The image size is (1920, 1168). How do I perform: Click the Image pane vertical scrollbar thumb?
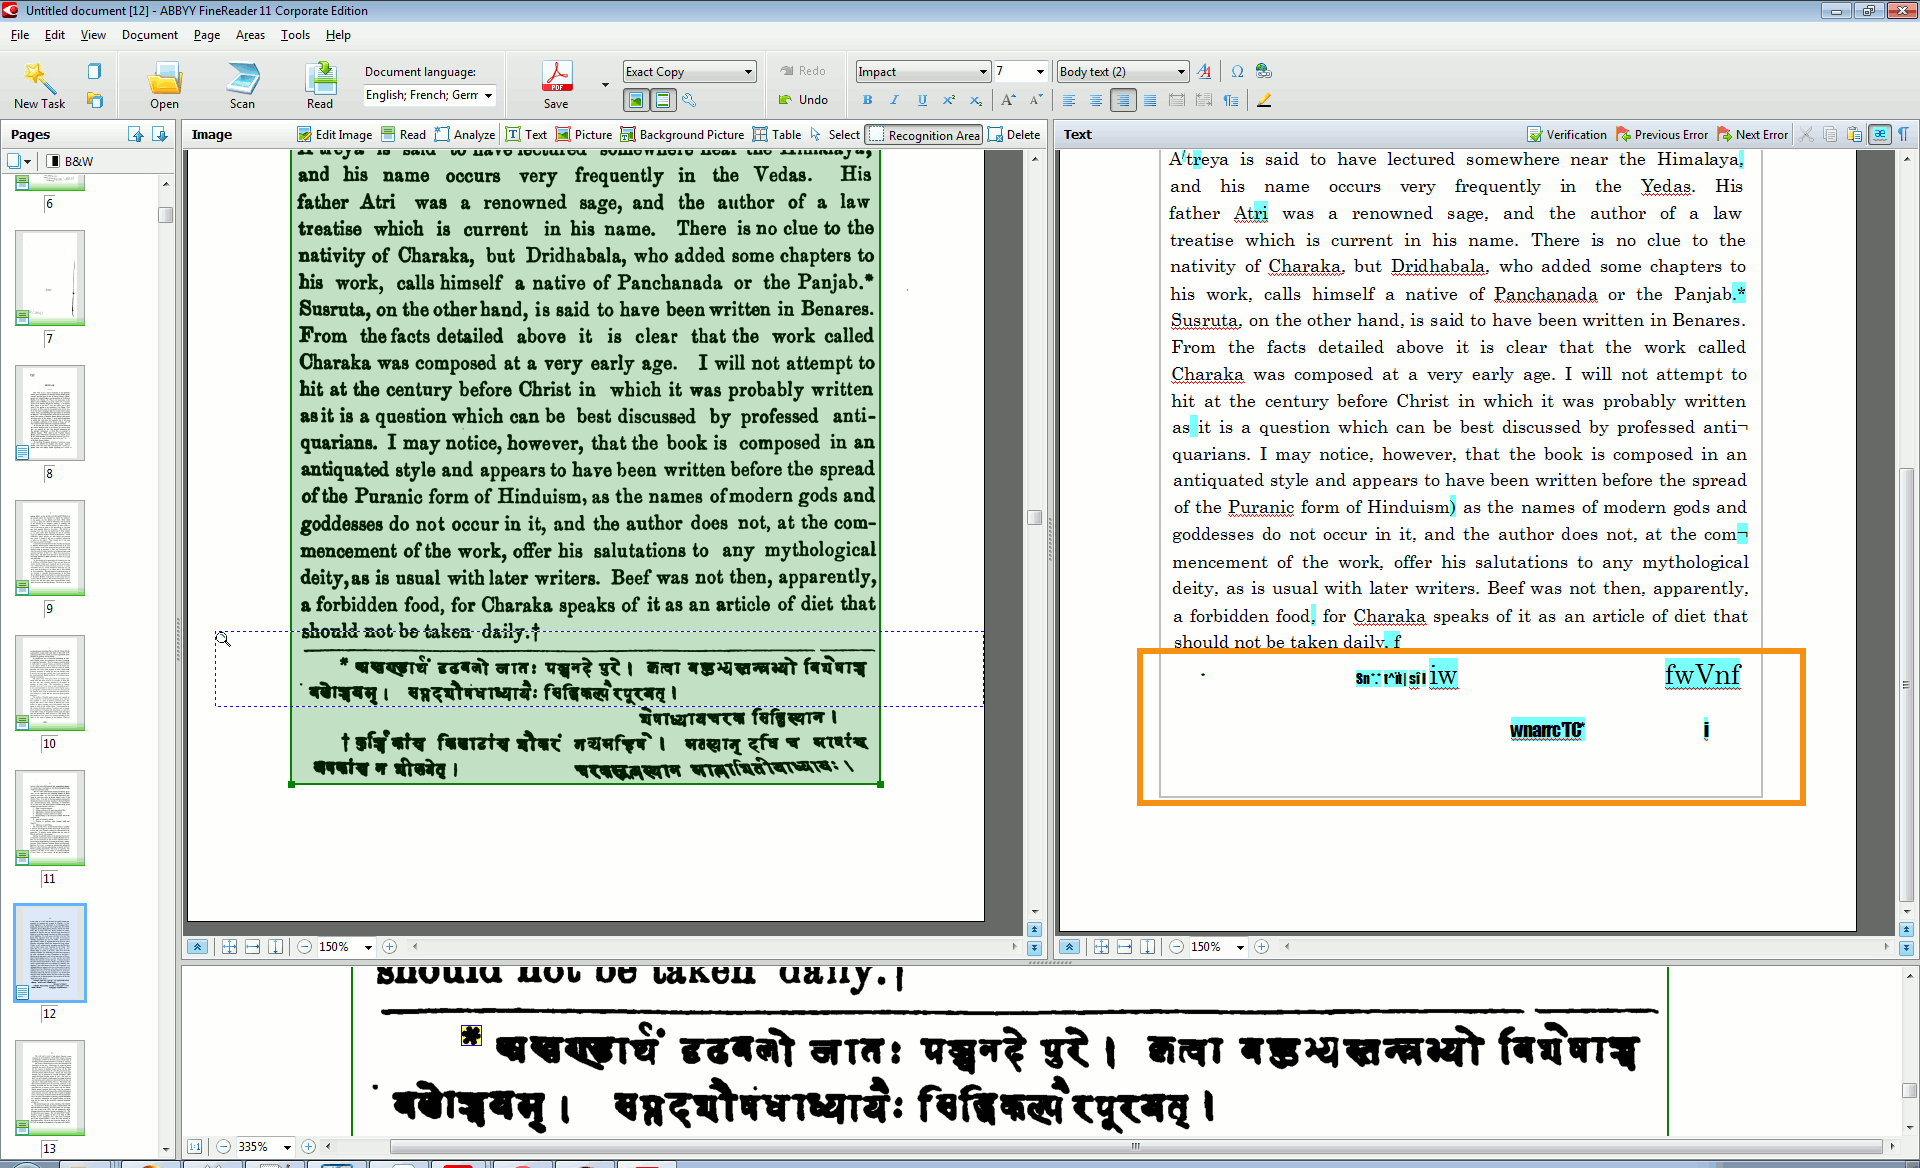1034,517
